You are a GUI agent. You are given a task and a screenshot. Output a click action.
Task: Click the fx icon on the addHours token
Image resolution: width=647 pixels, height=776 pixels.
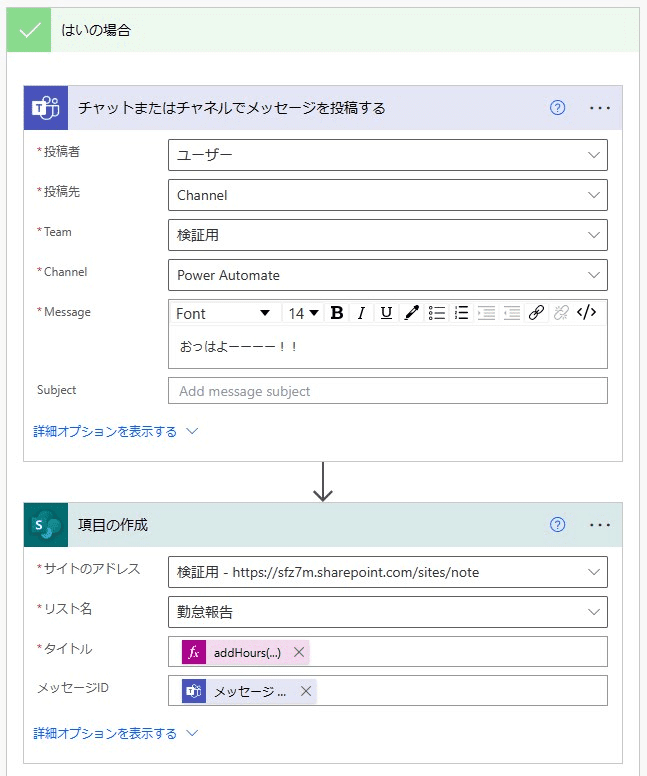[x=194, y=652]
